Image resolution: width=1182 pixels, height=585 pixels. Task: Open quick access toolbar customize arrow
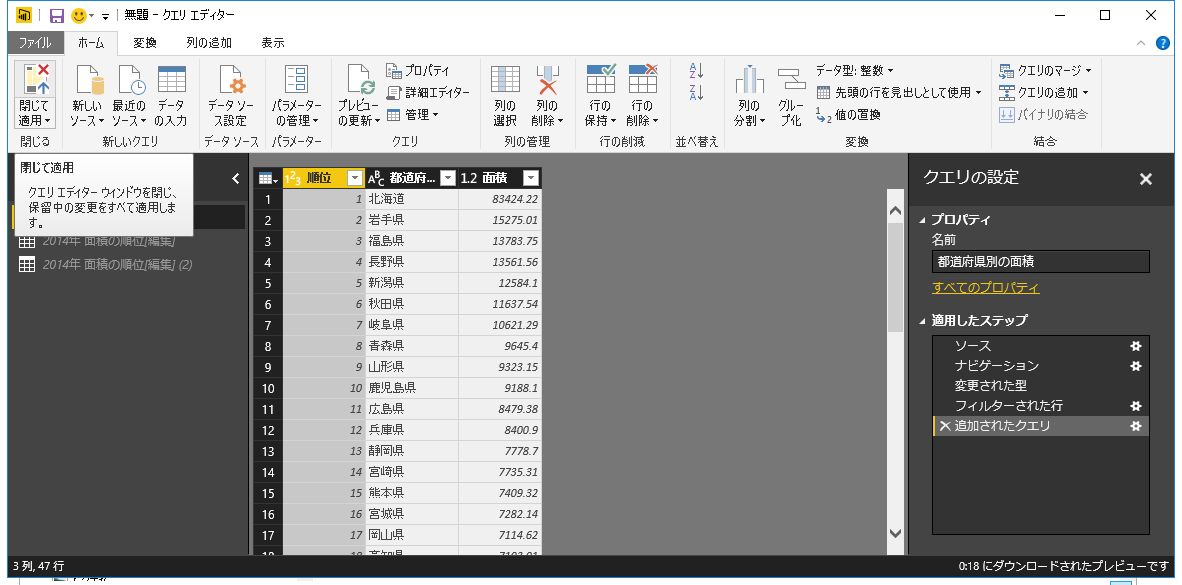[106, 16]
